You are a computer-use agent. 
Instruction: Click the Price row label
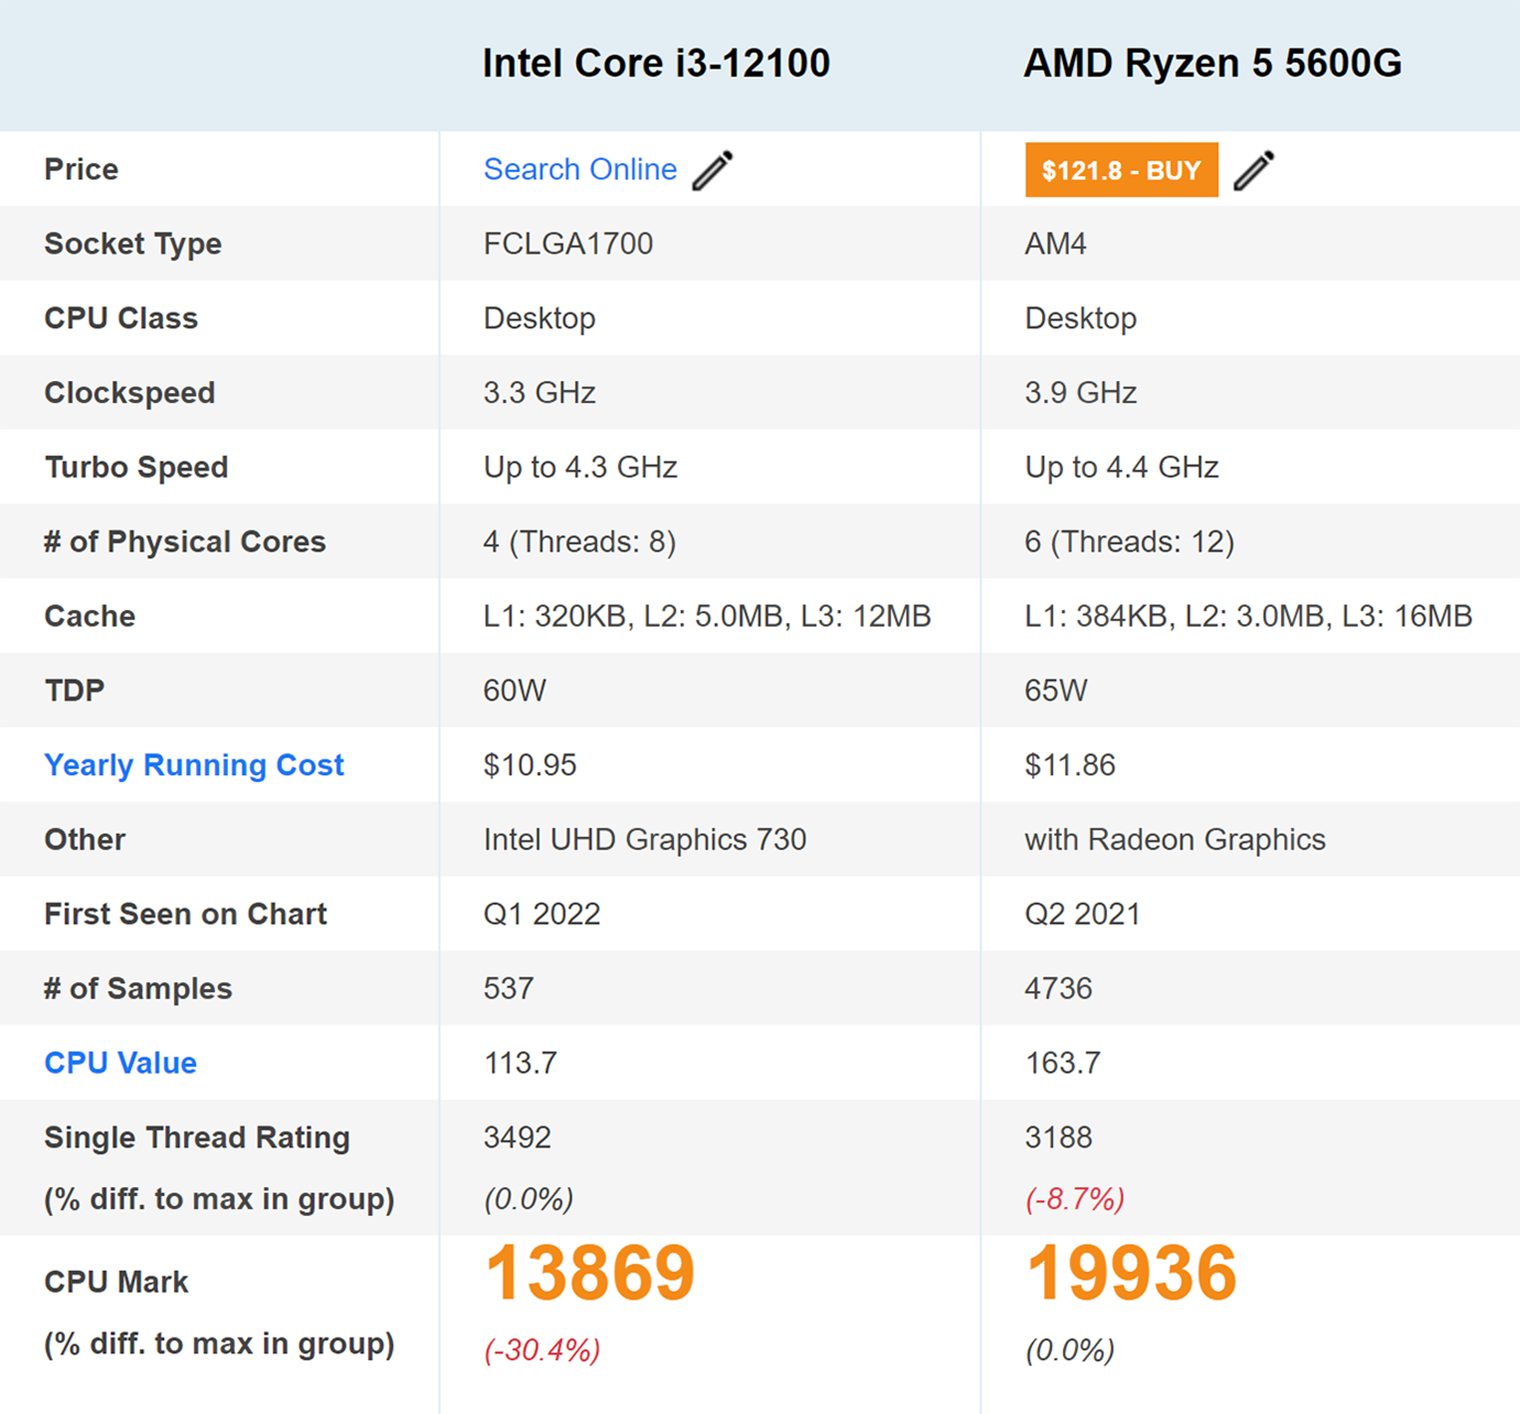(81, 169)
